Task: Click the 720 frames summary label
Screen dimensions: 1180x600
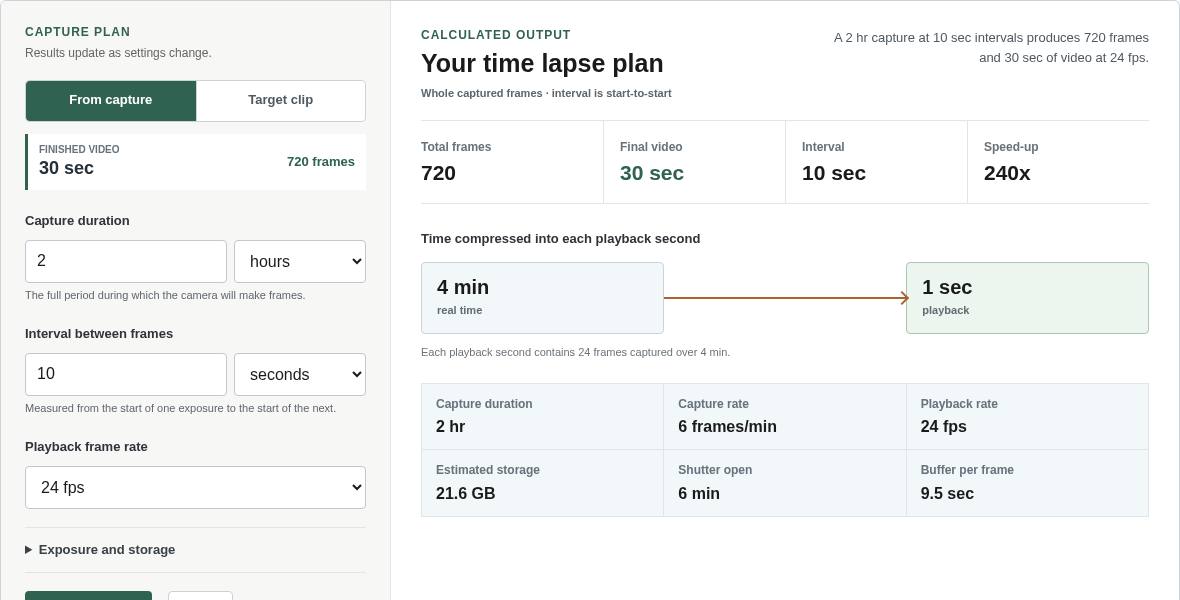Action: tap(321, 162)
